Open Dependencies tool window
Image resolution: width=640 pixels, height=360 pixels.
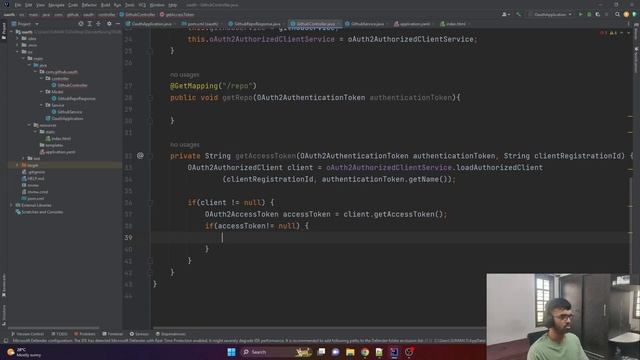click(x=171, y=334)
